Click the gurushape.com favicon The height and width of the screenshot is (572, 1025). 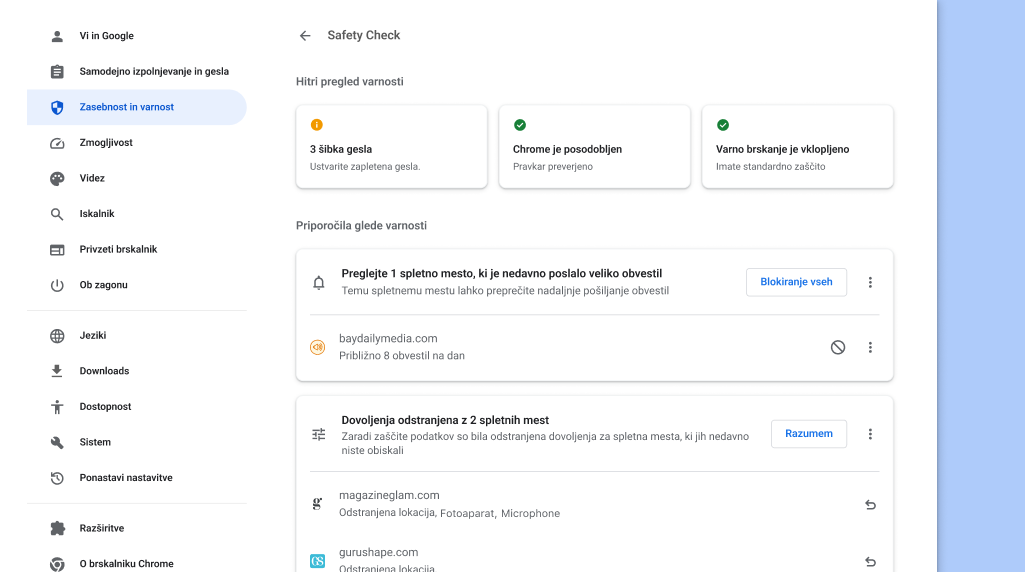point(317,561)
